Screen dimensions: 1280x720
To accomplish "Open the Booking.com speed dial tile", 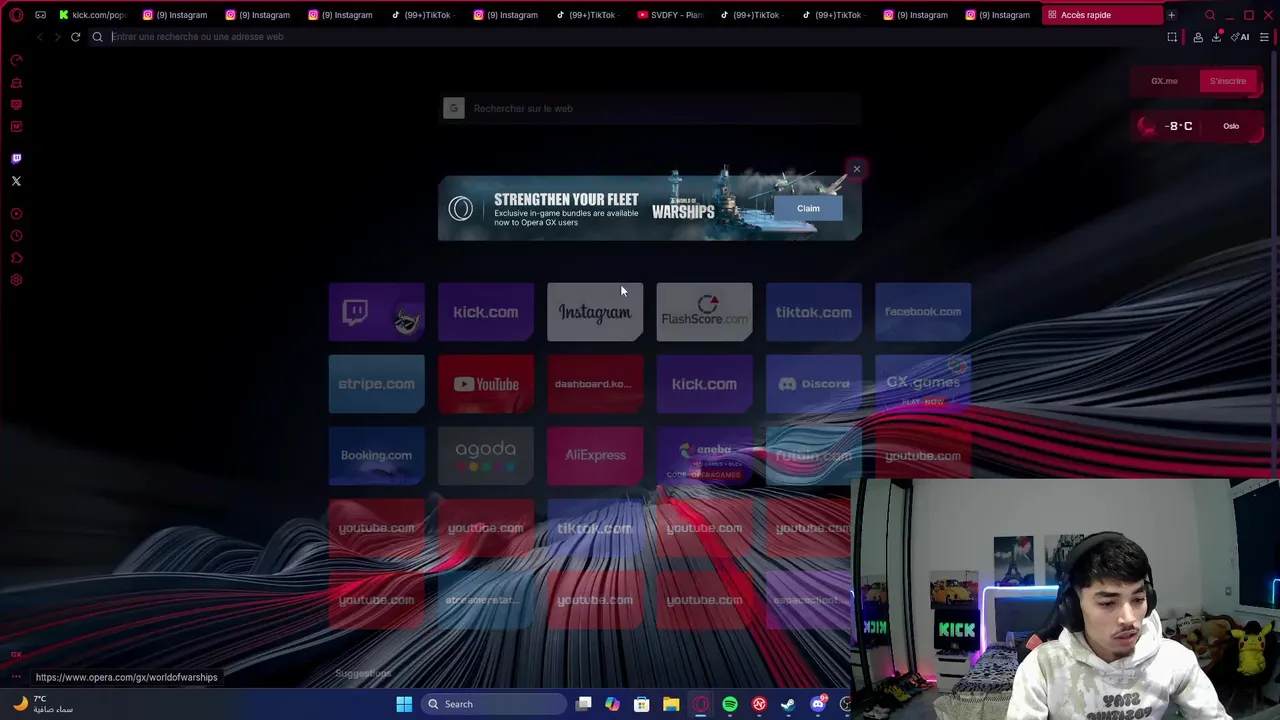I will click(376, 455).
